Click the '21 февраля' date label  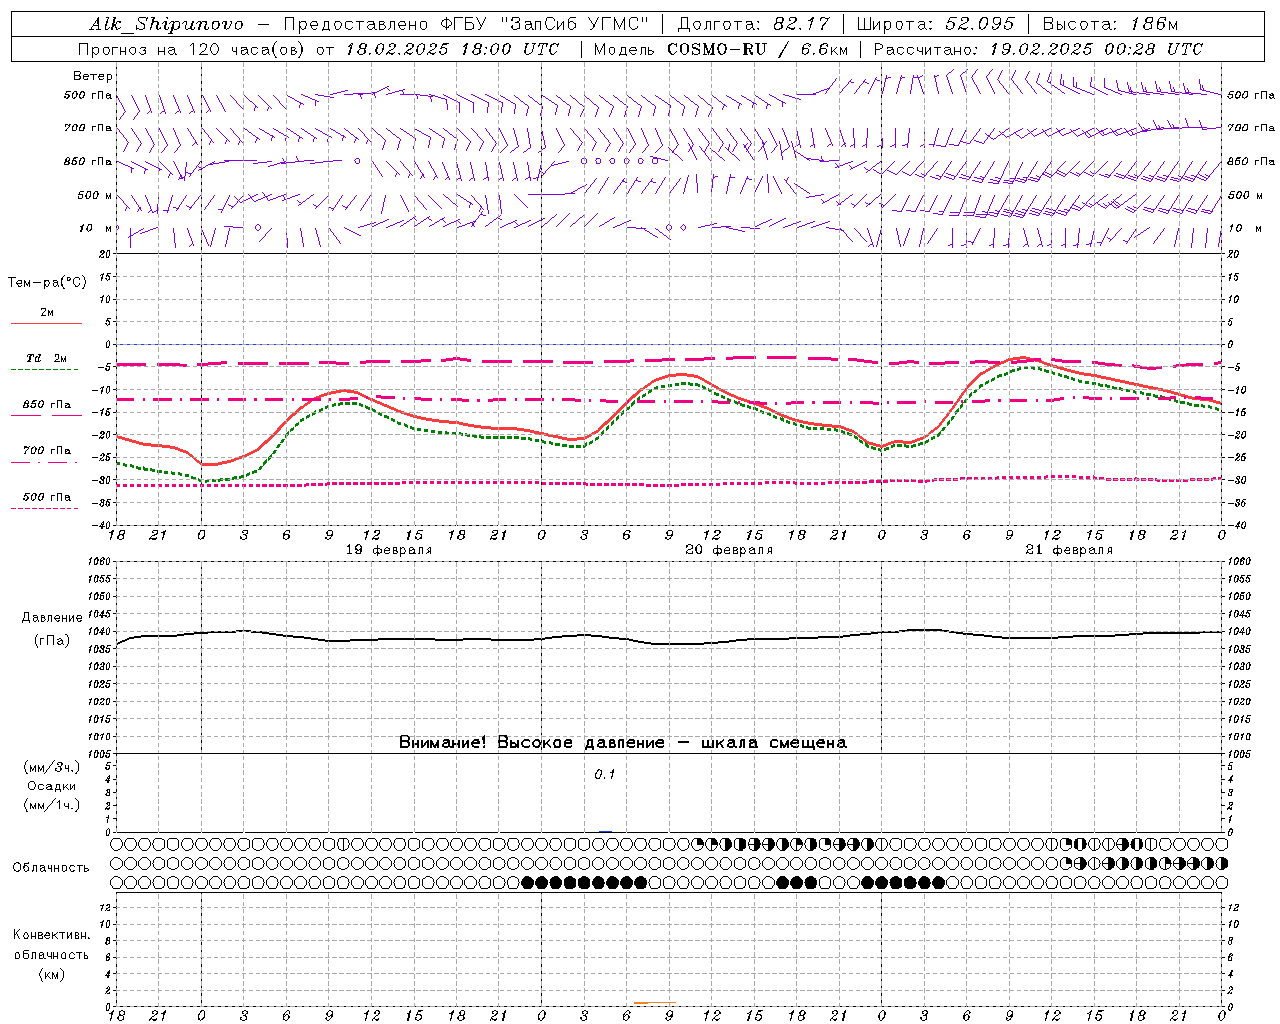click(1069, 550)
